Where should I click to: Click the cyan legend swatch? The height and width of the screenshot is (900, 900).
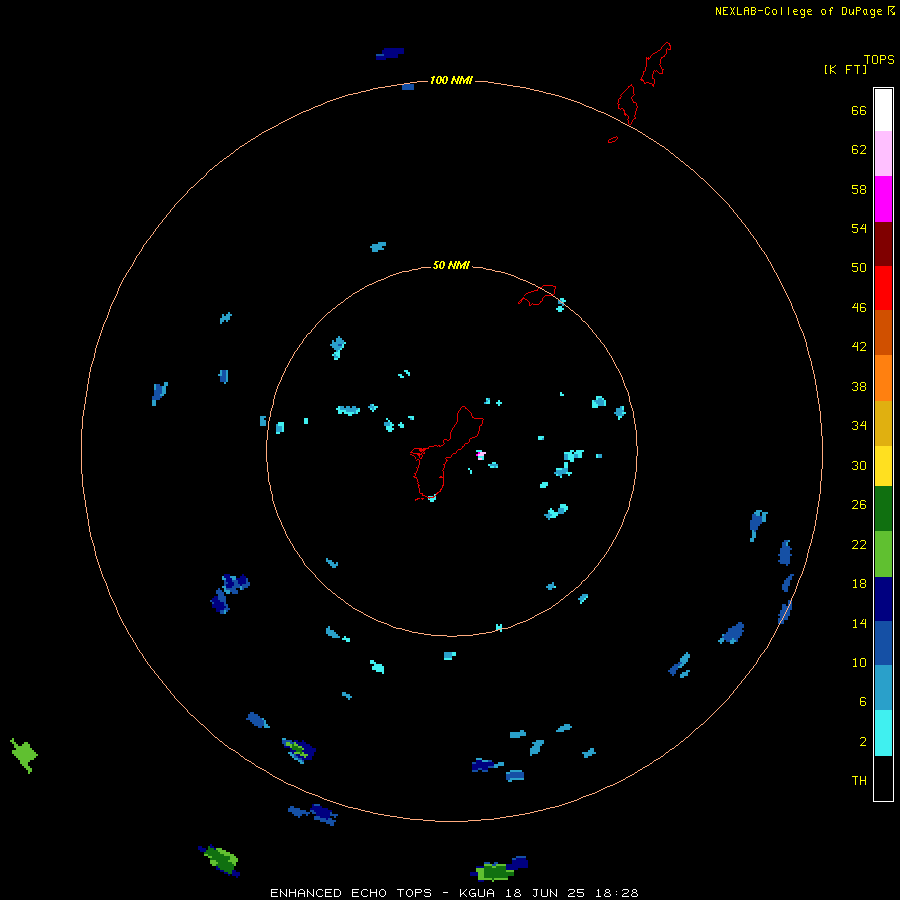(883, 733)
